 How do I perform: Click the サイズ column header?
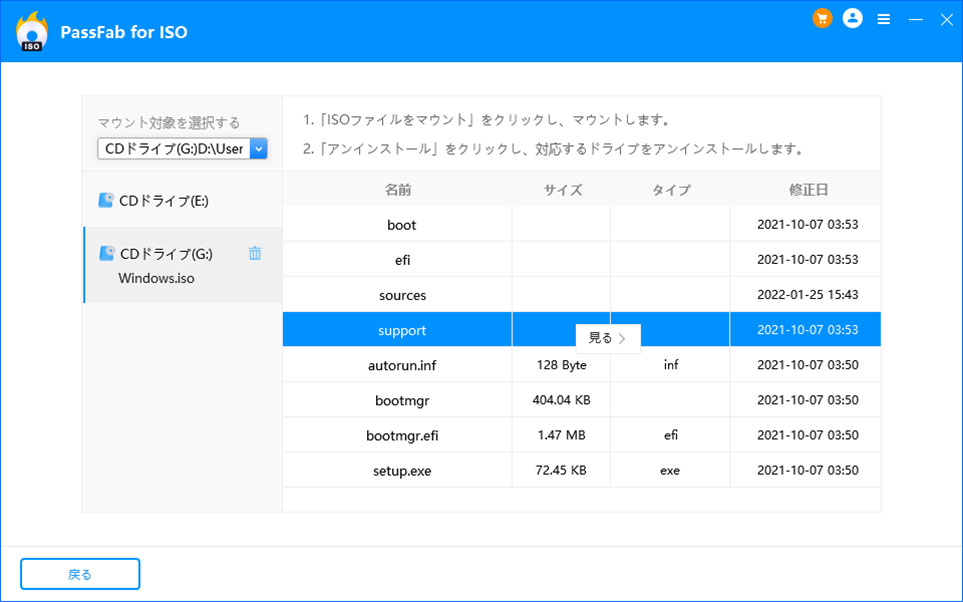click(x=562, y=190)
